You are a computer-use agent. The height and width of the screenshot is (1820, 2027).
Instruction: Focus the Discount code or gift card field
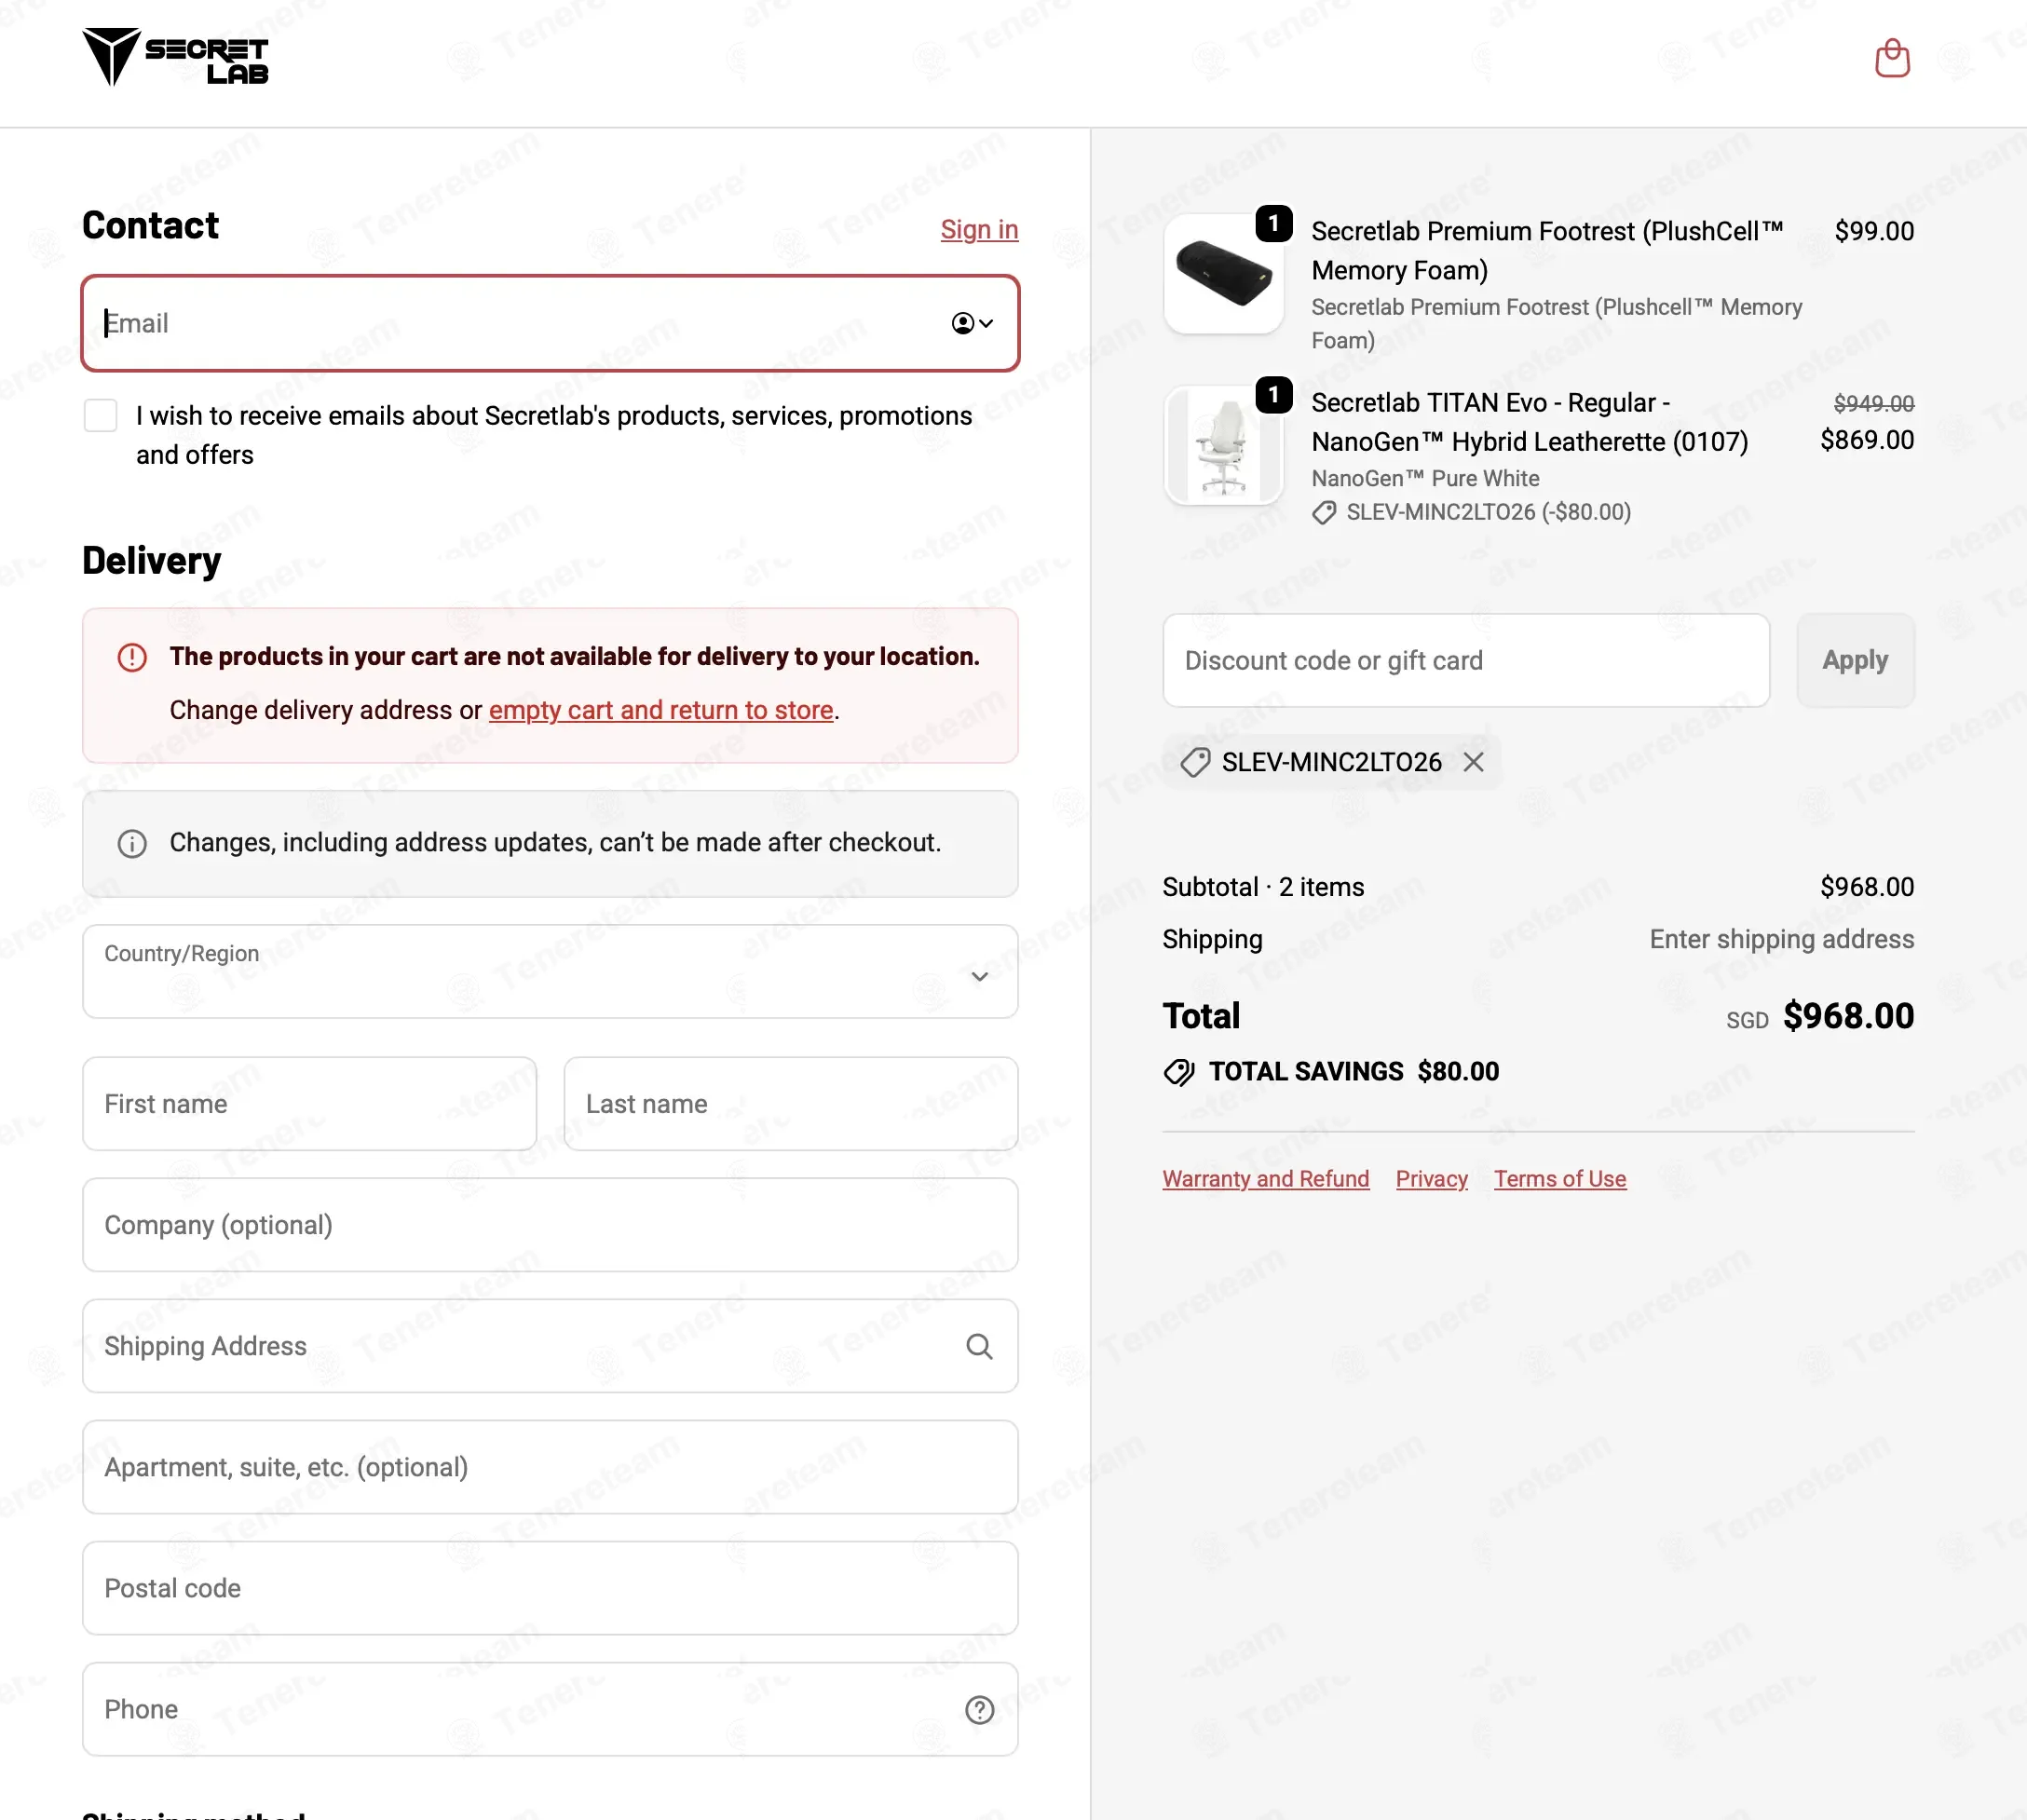tap(1466, 660)
